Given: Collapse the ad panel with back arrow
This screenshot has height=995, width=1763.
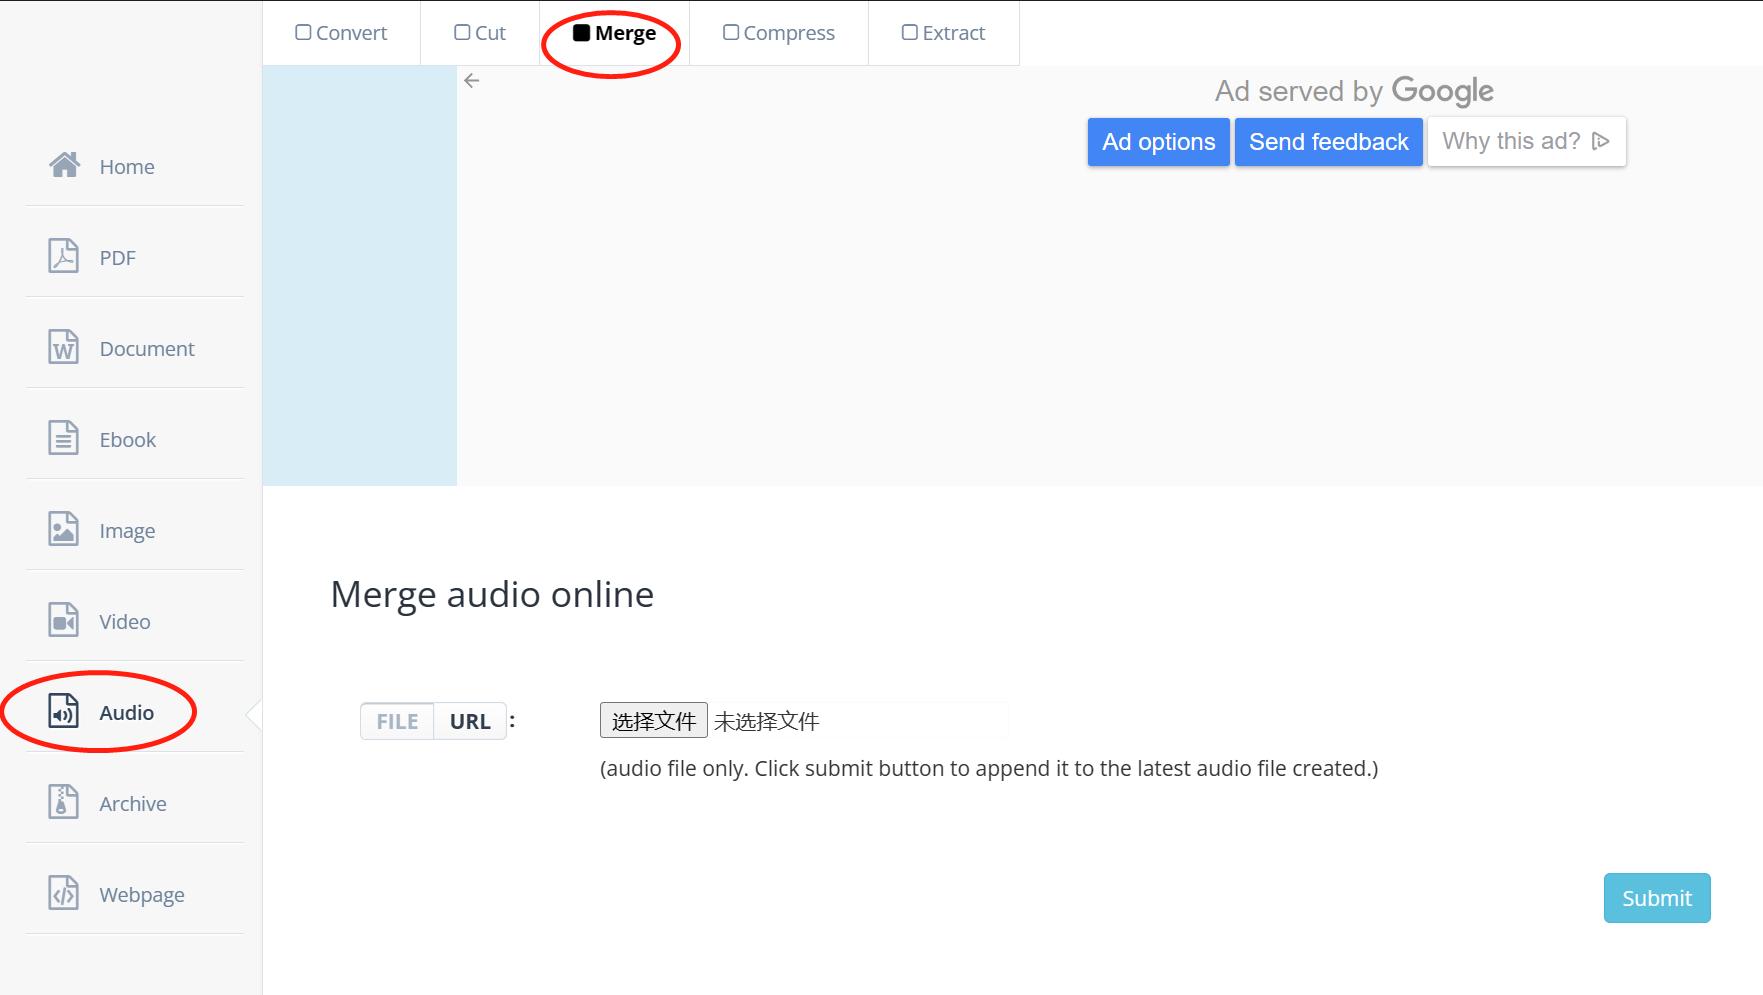Looking at the screenshot, I should click(471, 80).
